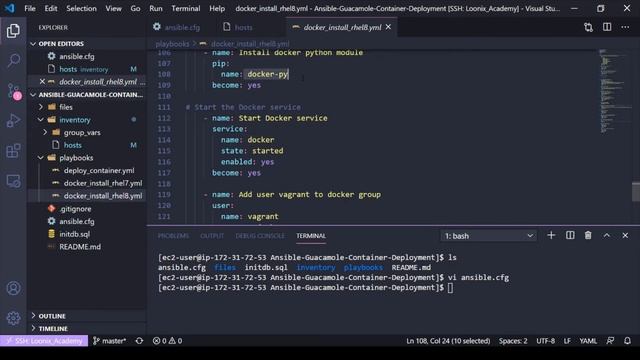Open the Run menu
640x360 pixels.
click(156, 8)
